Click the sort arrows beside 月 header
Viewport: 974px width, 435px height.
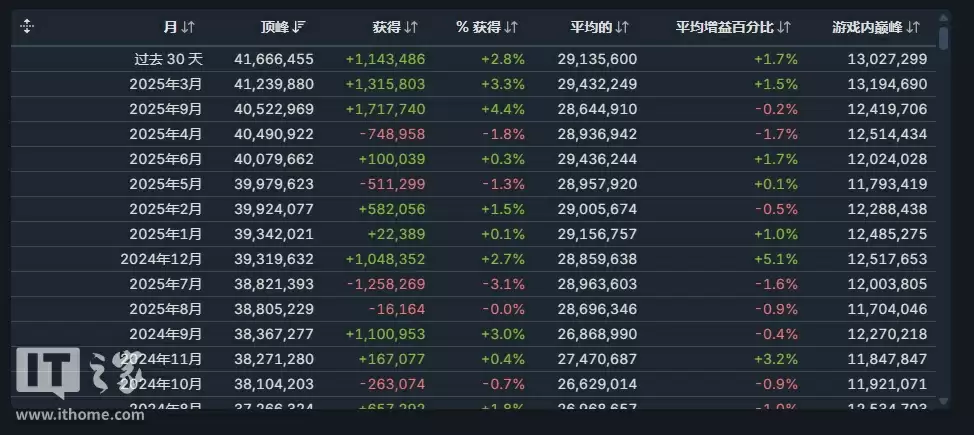pos(188,26)
